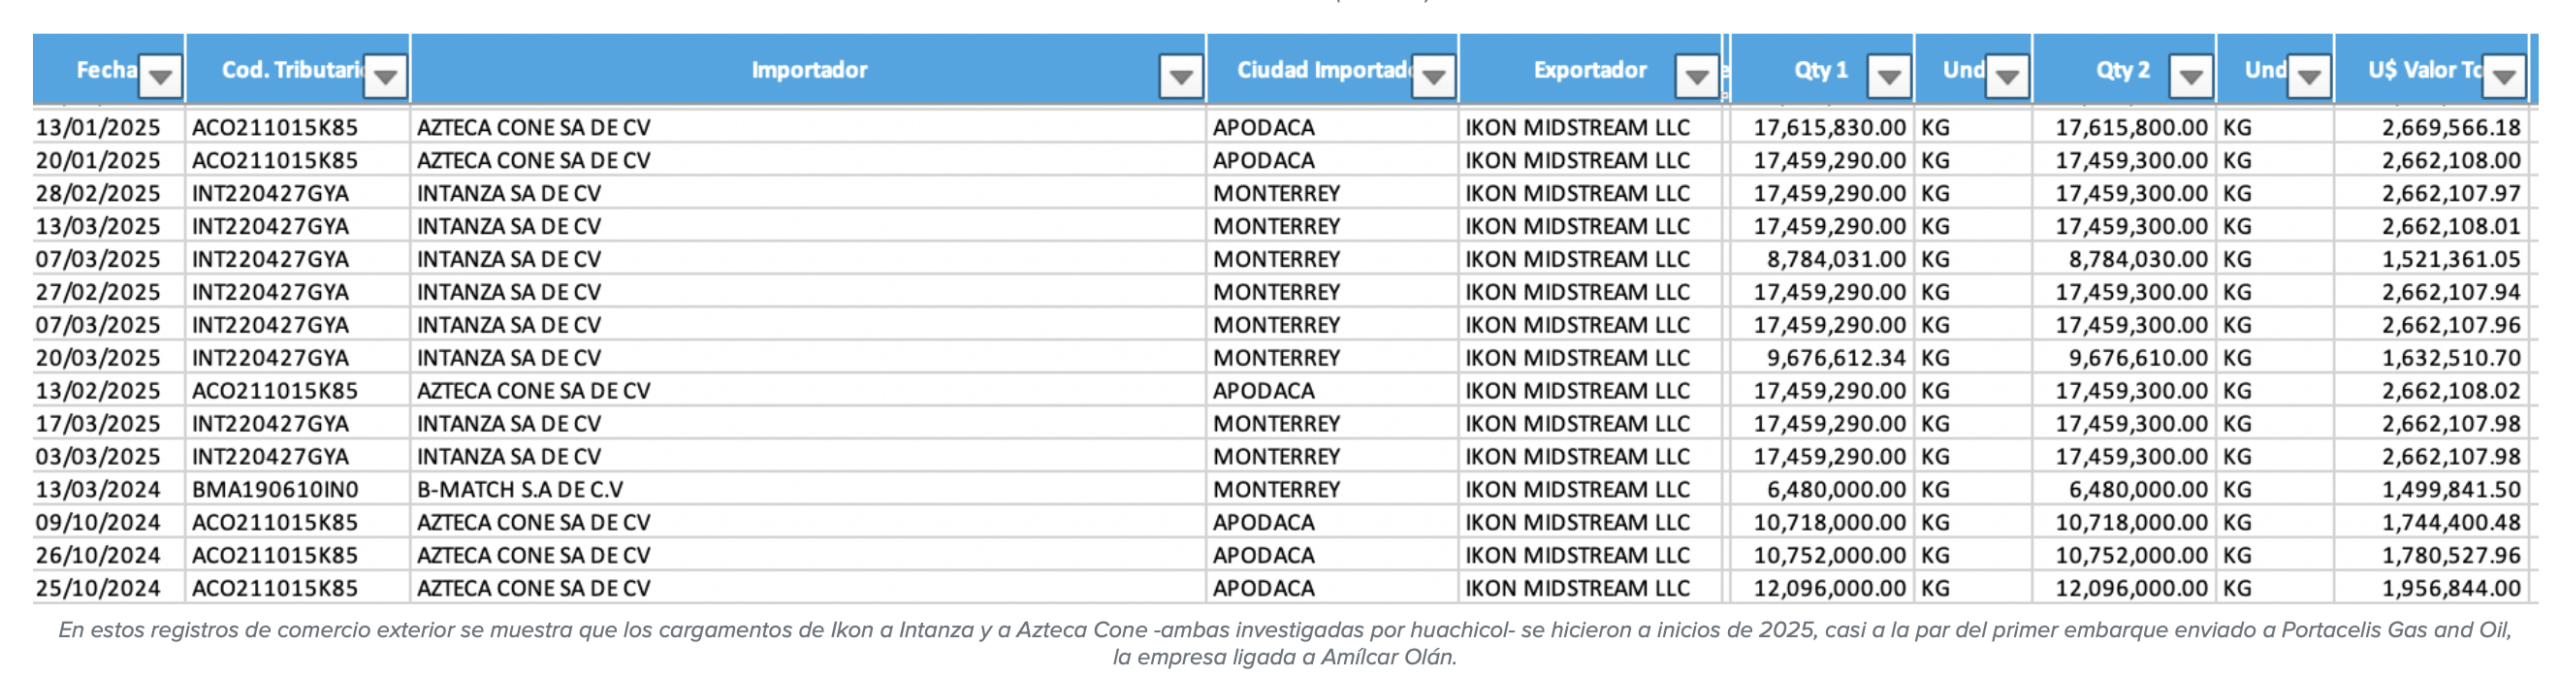Click the Exportador header label

coord(1590,70)
